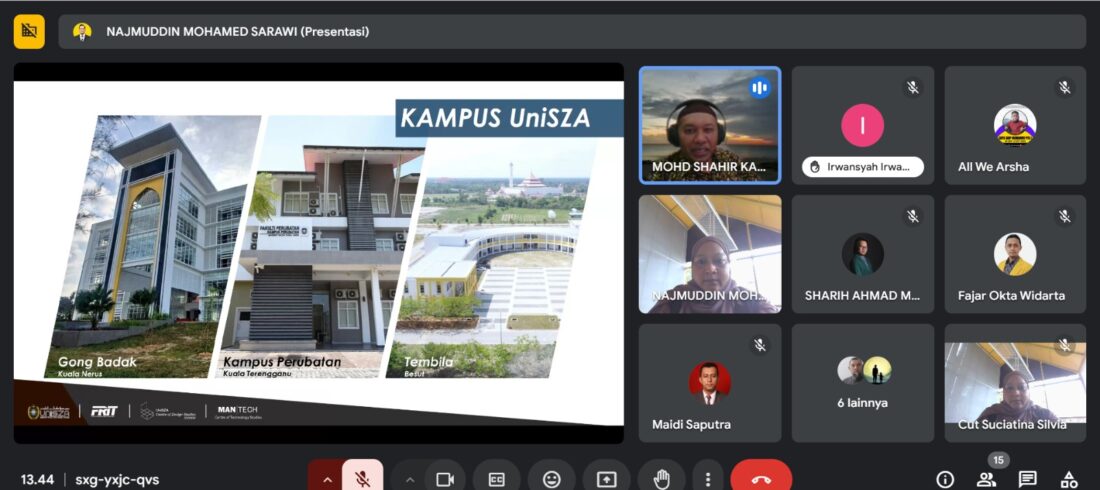
Task: Click Irwansyah's pink I avatar
Action: 862,125
